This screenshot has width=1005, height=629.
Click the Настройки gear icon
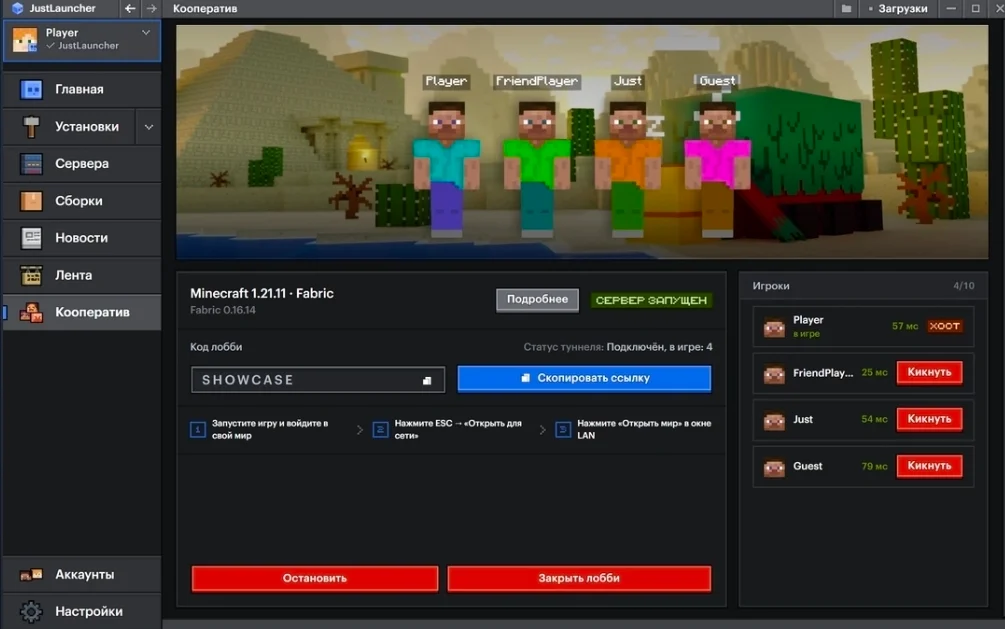(31, 612)
